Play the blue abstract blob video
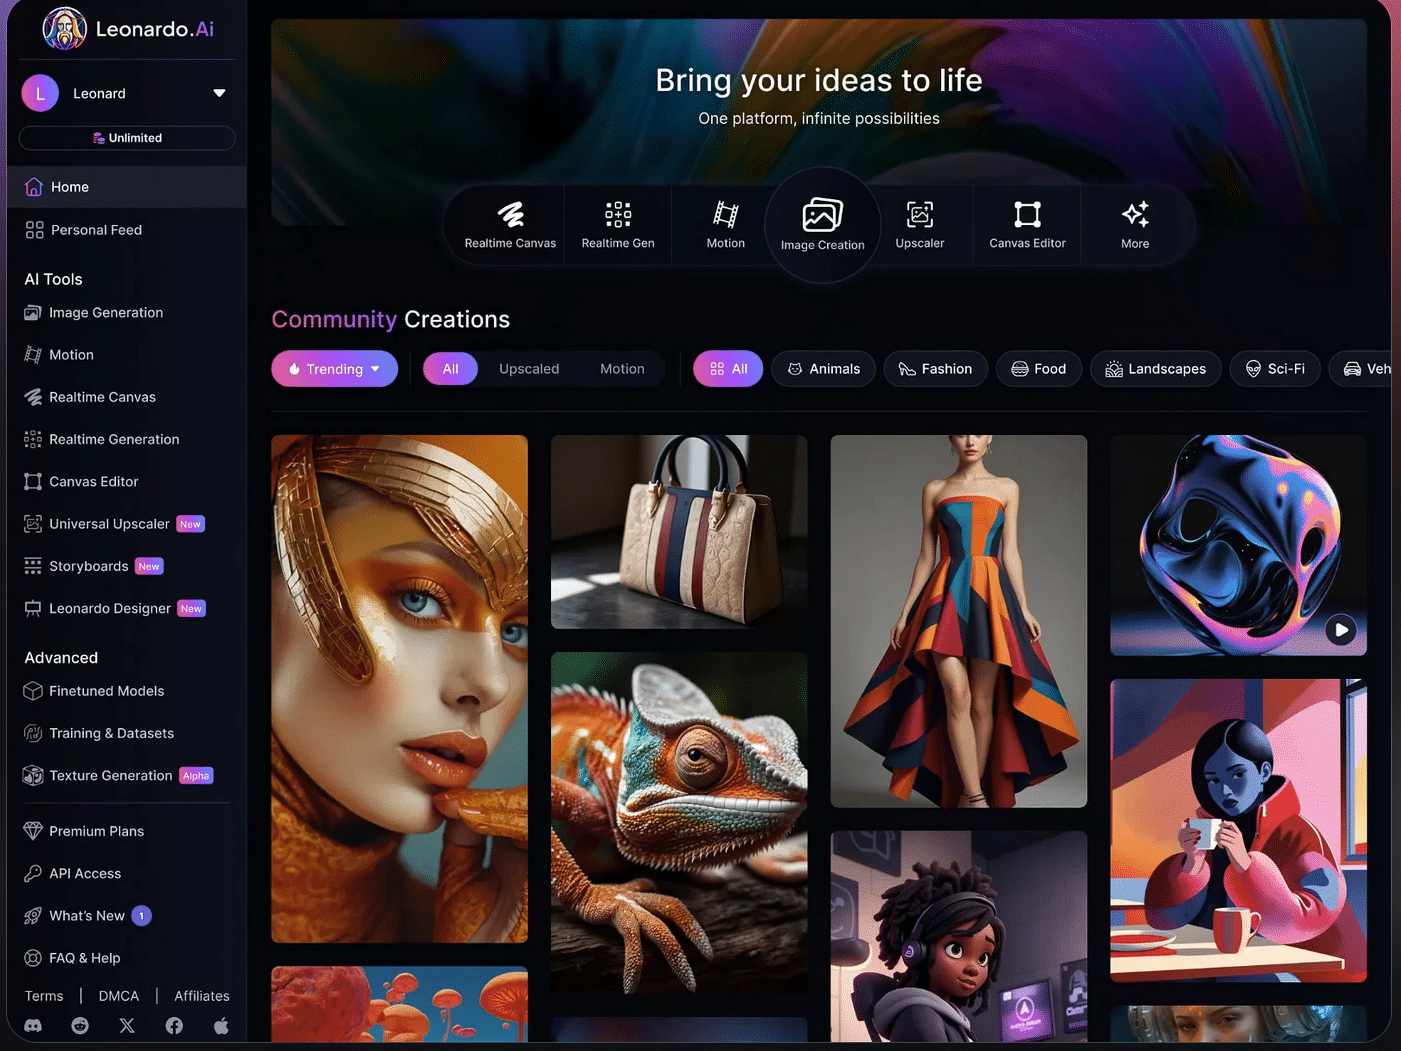This screenshot has width=1401, height=1051. [x=1340, y=630]
